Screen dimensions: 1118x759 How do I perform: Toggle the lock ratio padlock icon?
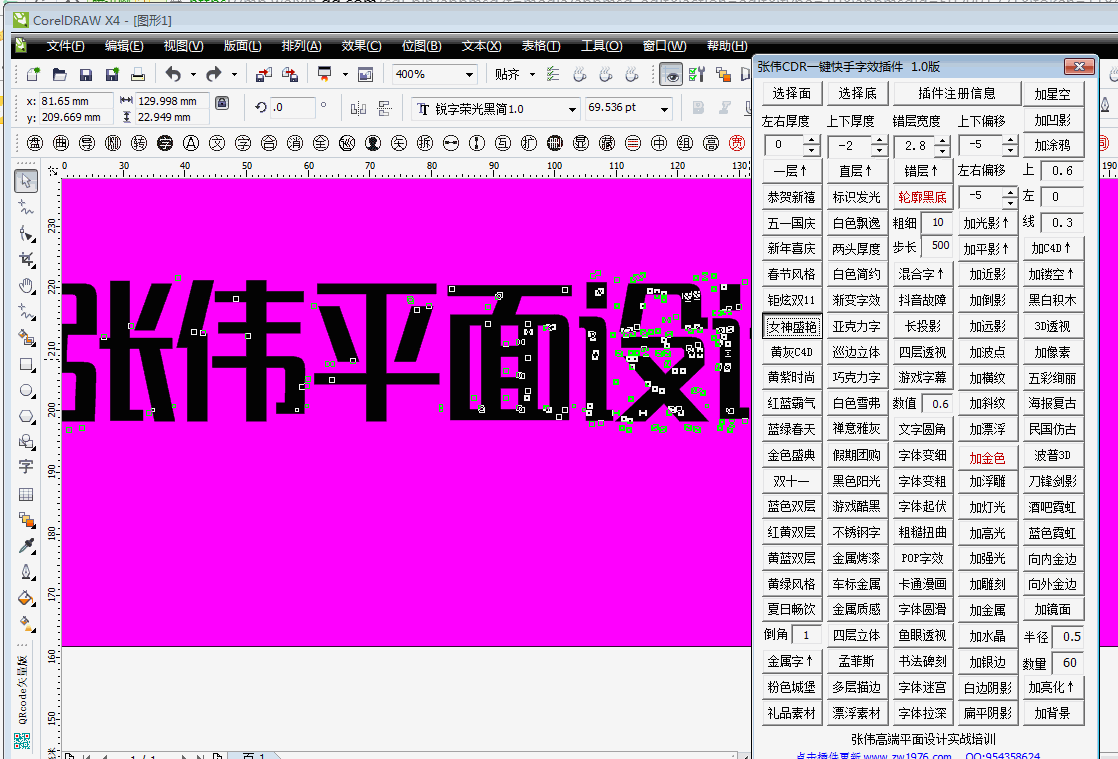[222, 104]
